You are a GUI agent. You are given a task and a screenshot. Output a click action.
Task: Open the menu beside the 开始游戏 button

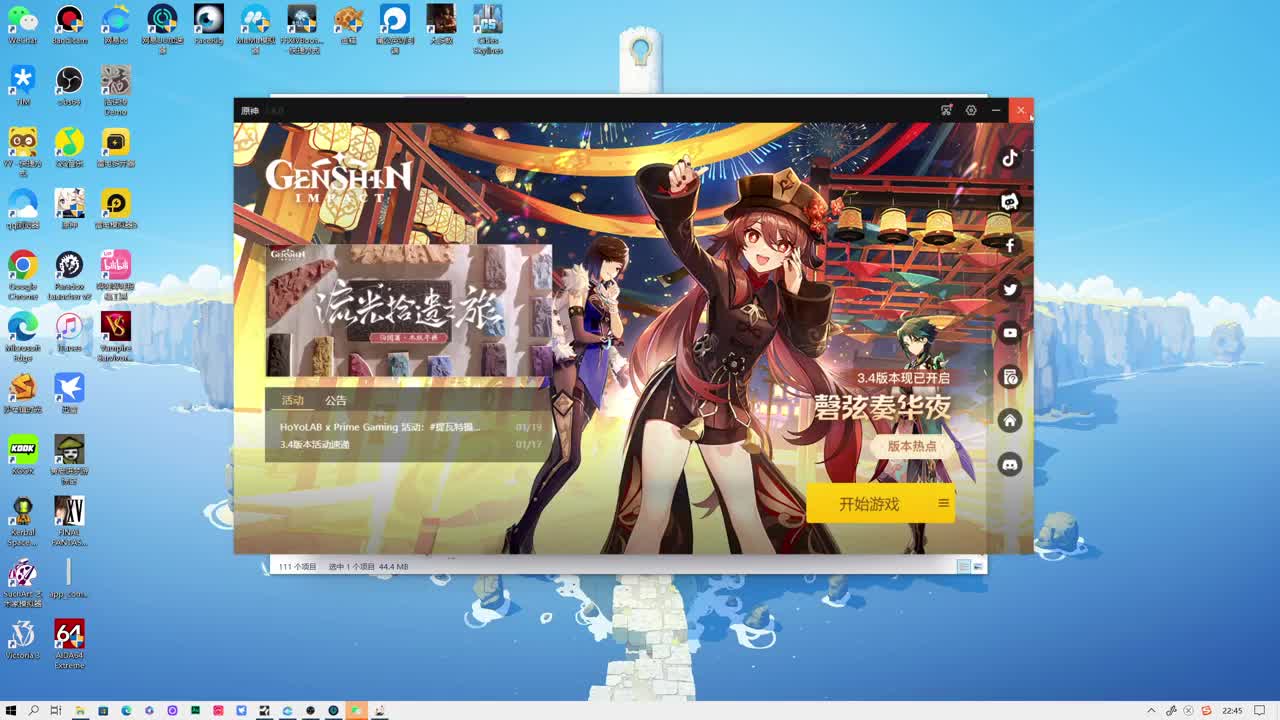(x=943, y=504)
